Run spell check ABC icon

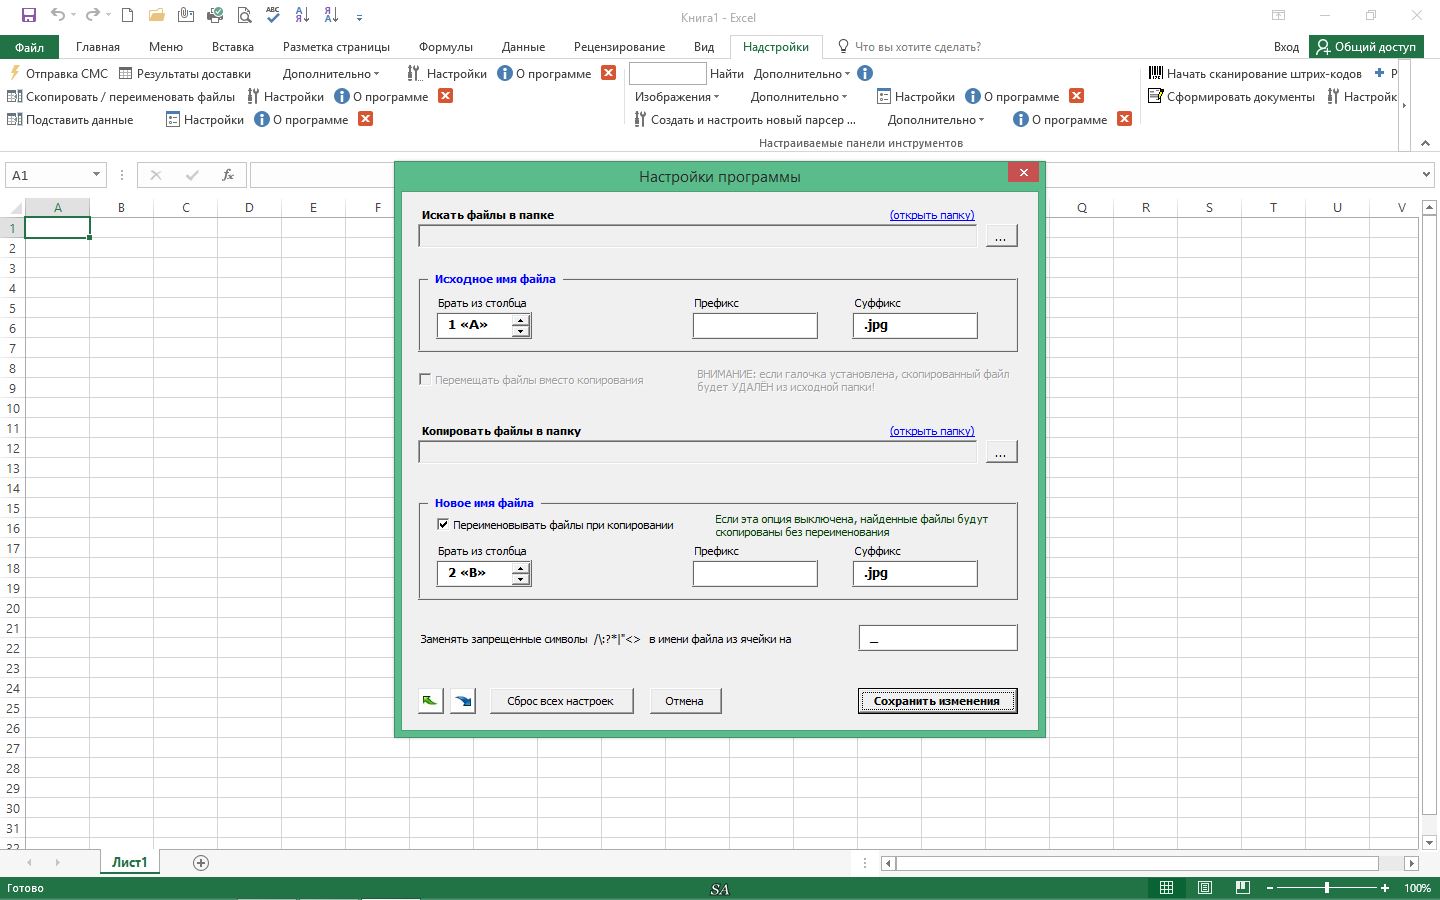[x=273, y=15]
